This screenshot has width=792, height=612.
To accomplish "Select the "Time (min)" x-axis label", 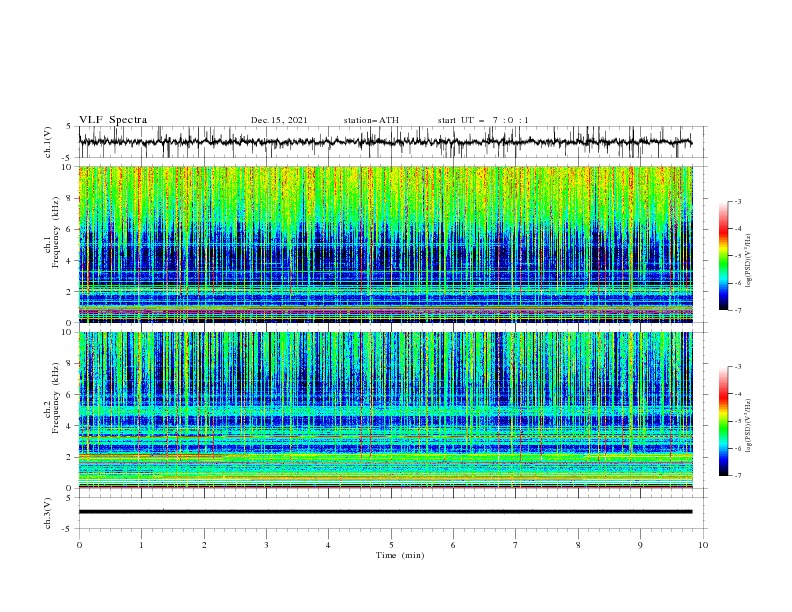I will 400,555.
